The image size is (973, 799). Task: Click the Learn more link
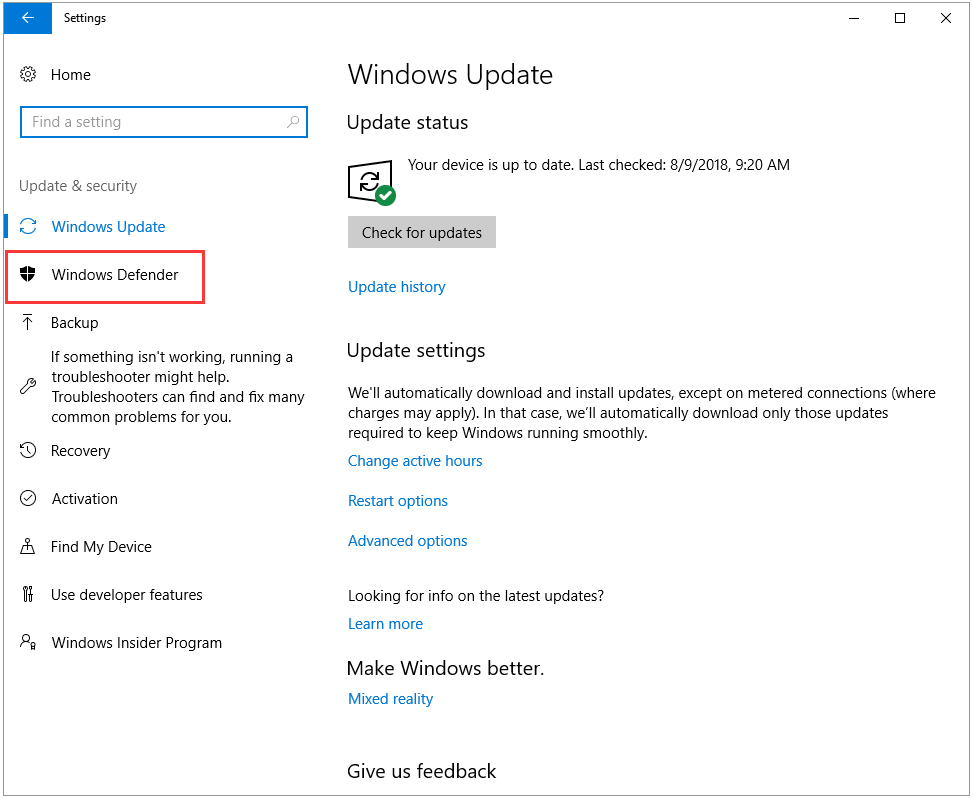point(385,623)
